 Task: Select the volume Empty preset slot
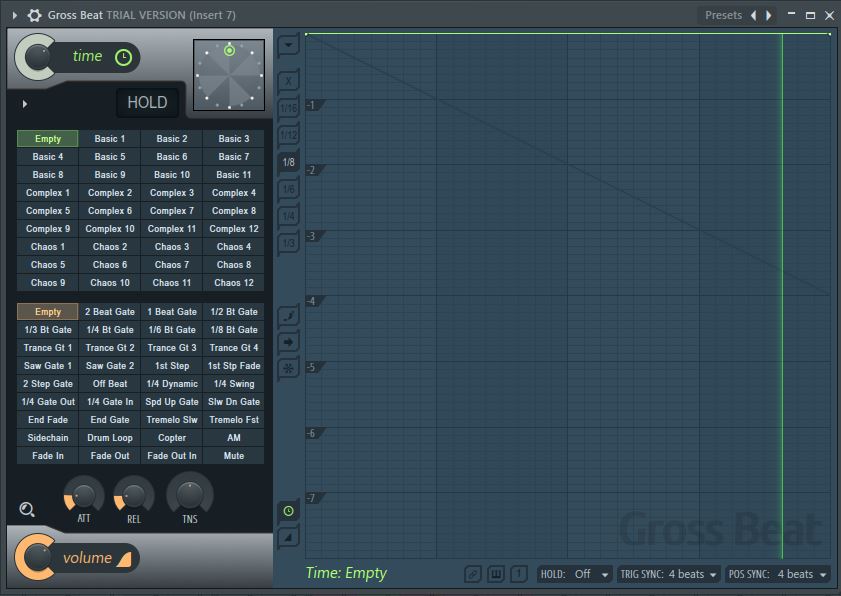click(48, 312)
